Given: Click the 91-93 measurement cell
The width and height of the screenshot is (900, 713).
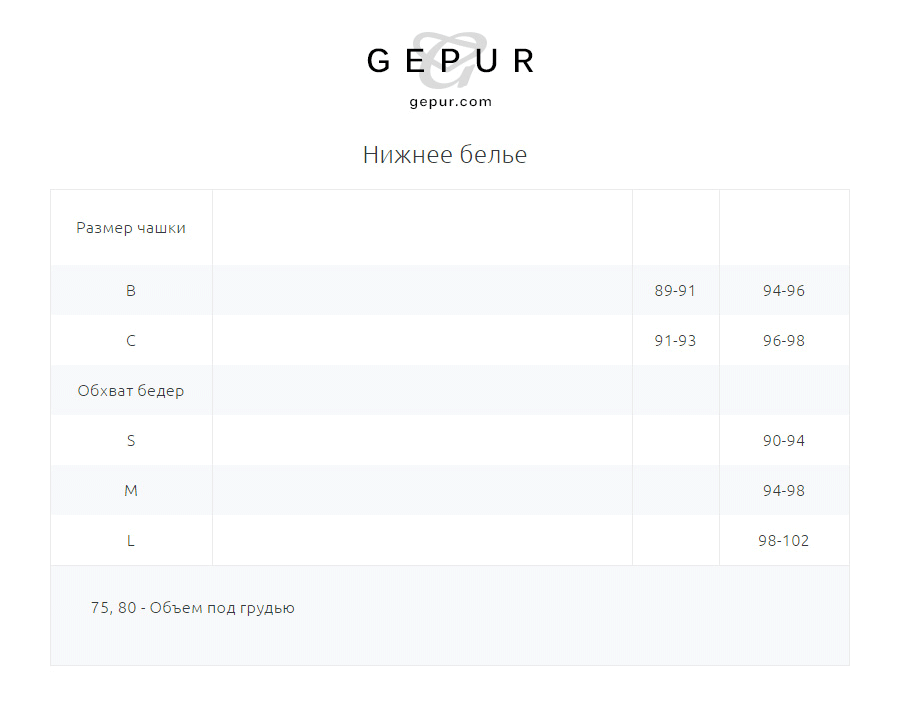Looking at the screenshot, I should pyautogui.click(x=675, y=341).
